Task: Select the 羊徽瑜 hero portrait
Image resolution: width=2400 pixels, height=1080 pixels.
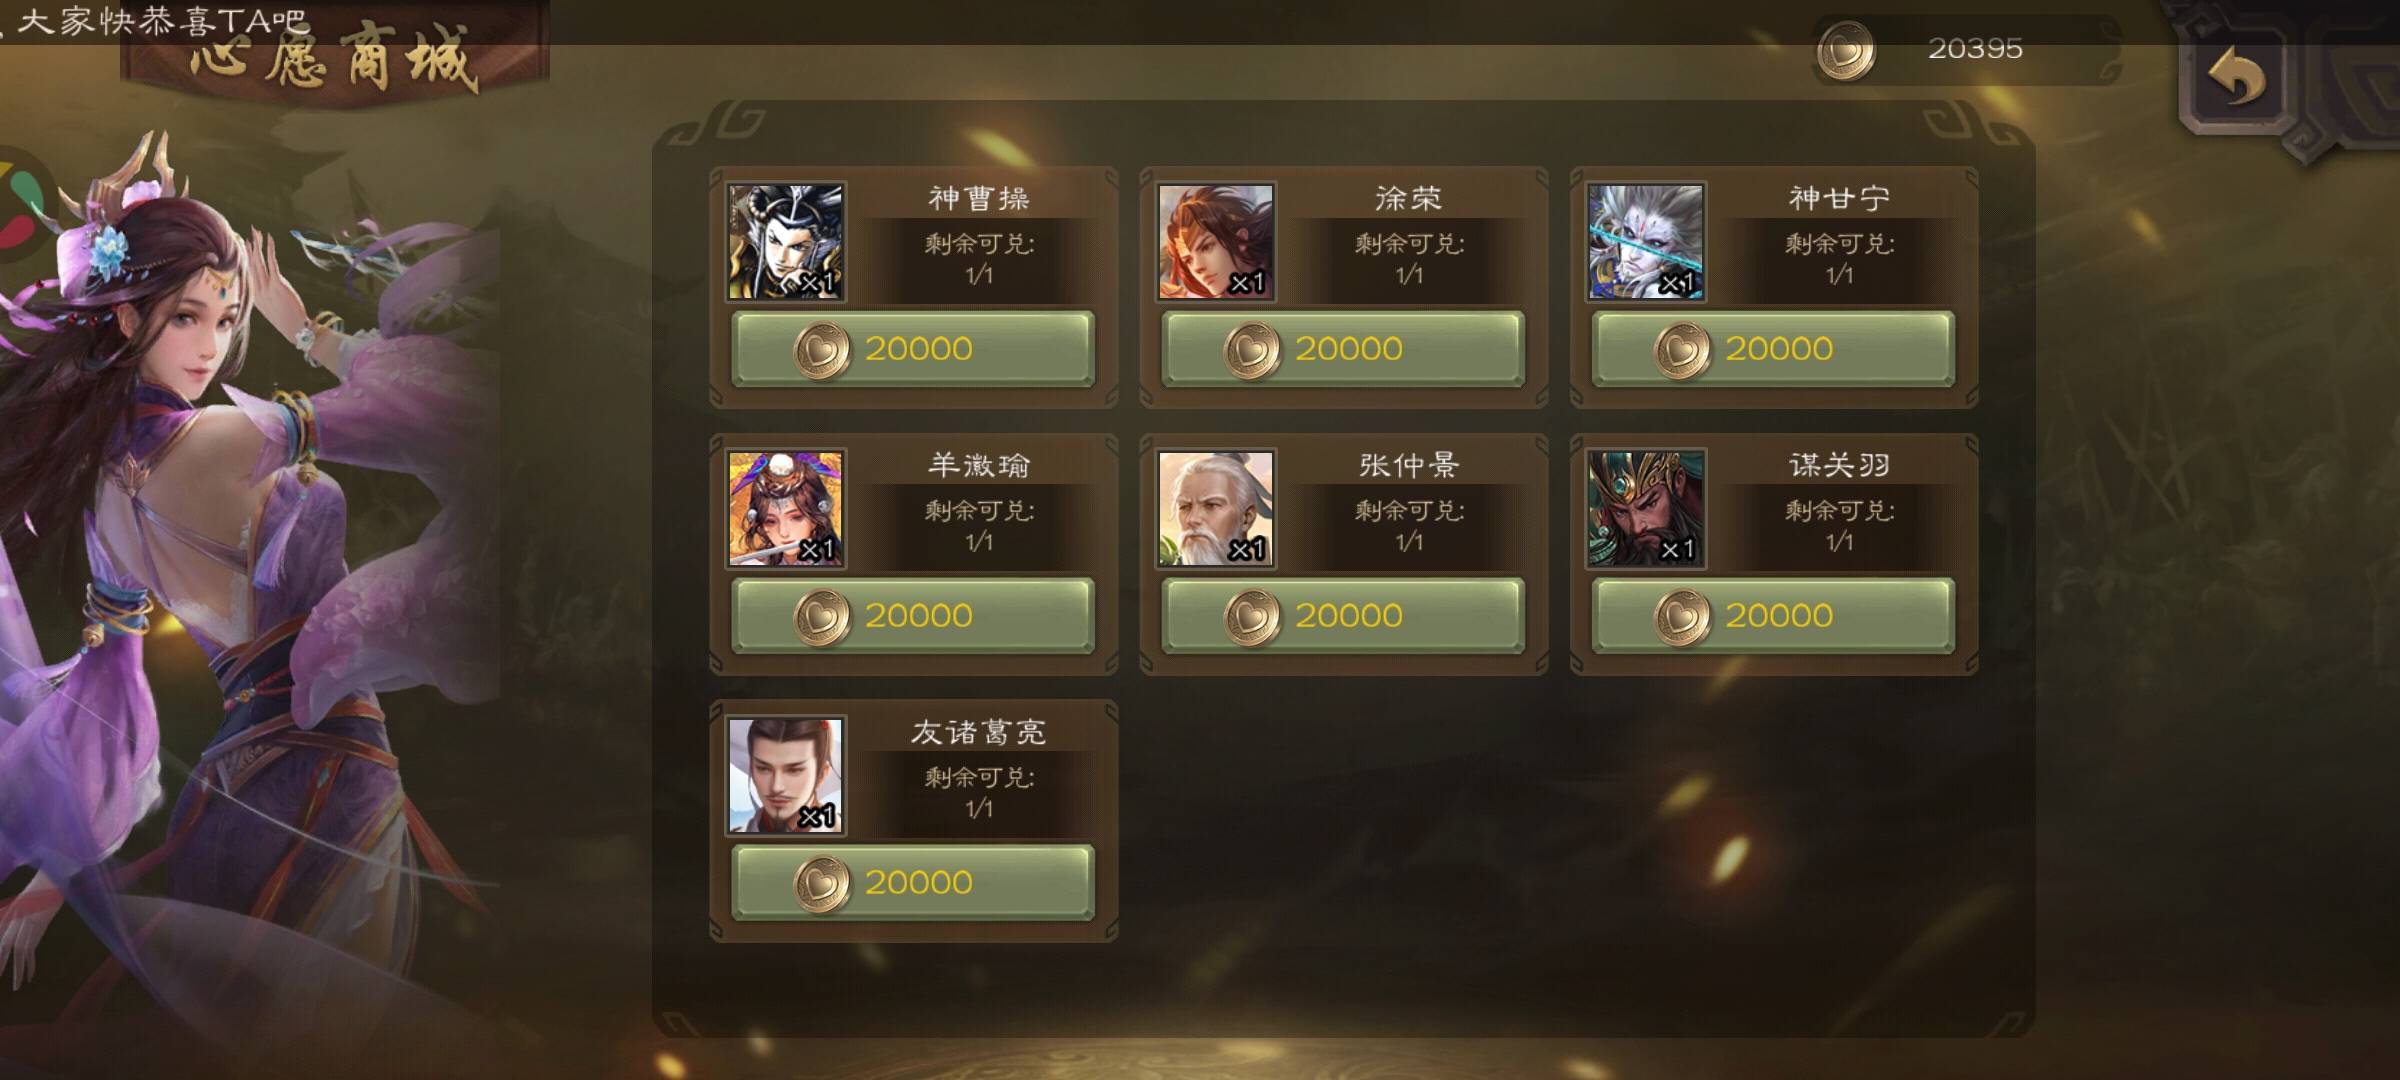Action: [786, 509]
